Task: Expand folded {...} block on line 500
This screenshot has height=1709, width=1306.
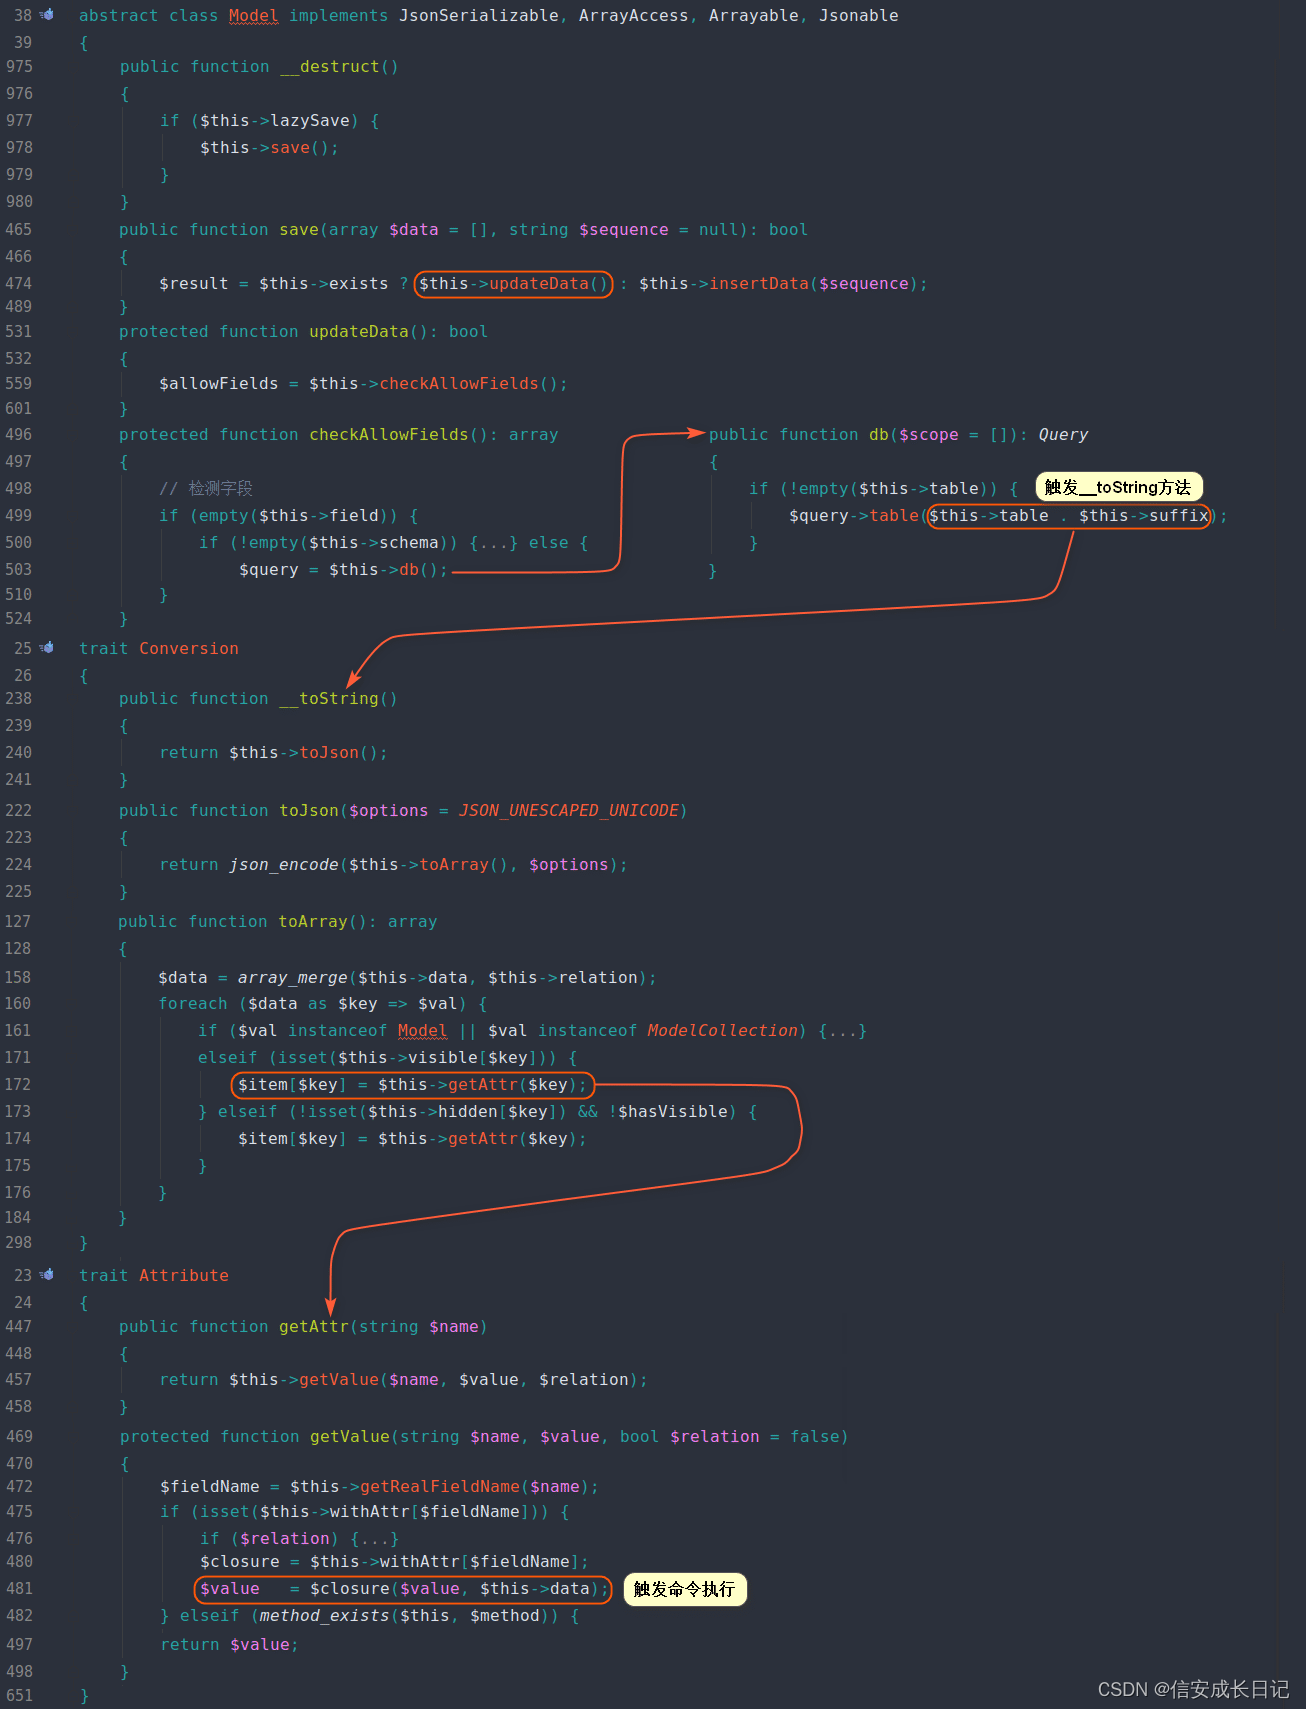Action: pos(494,543)
